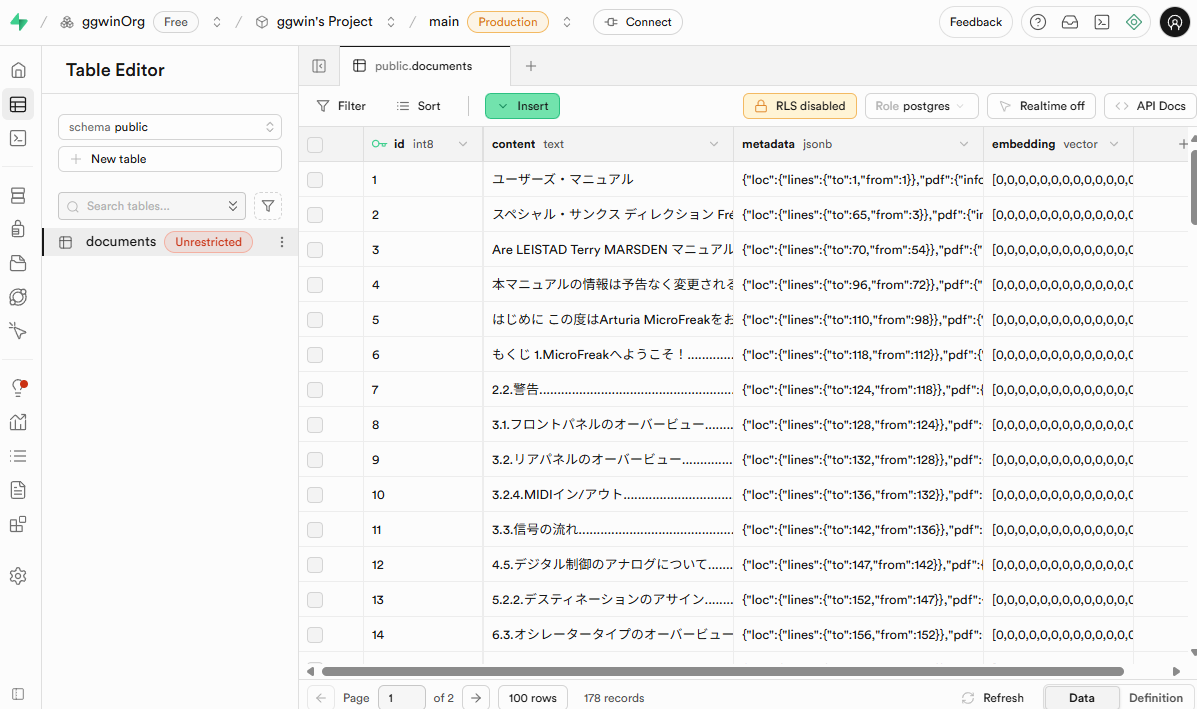Viewport: 1197px width, 709px height.
Task: Check the row with id 7
Action: click(x=315, y=390)
